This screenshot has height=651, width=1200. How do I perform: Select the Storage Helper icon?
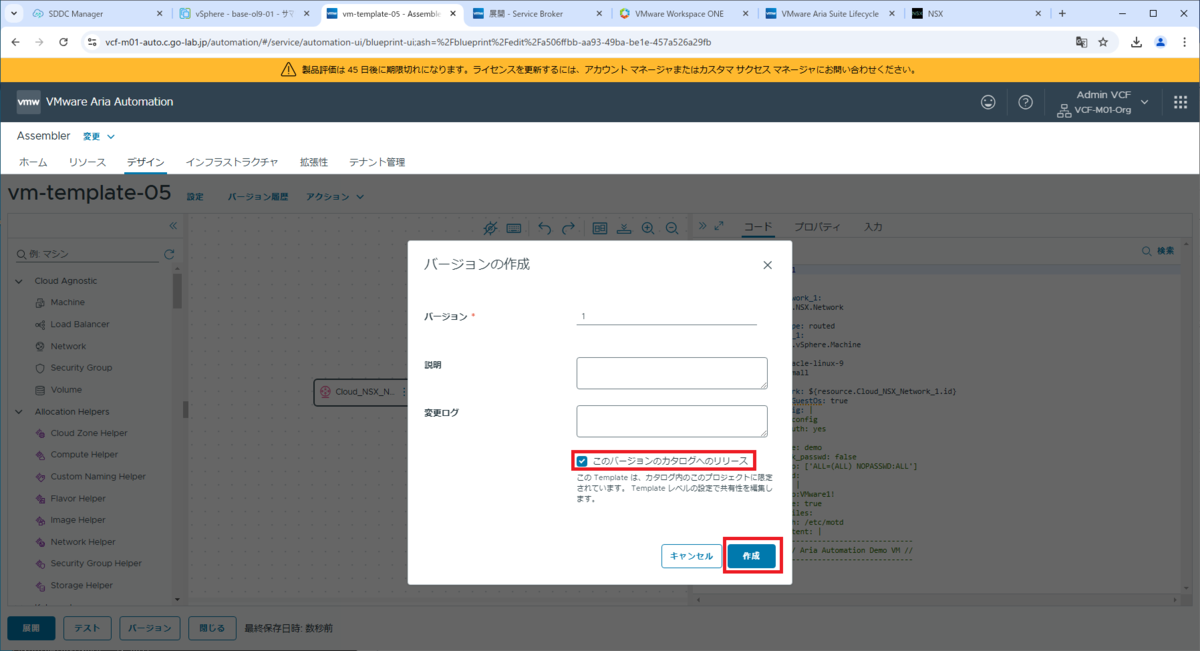pyautogui.click(x=41, y=585)
